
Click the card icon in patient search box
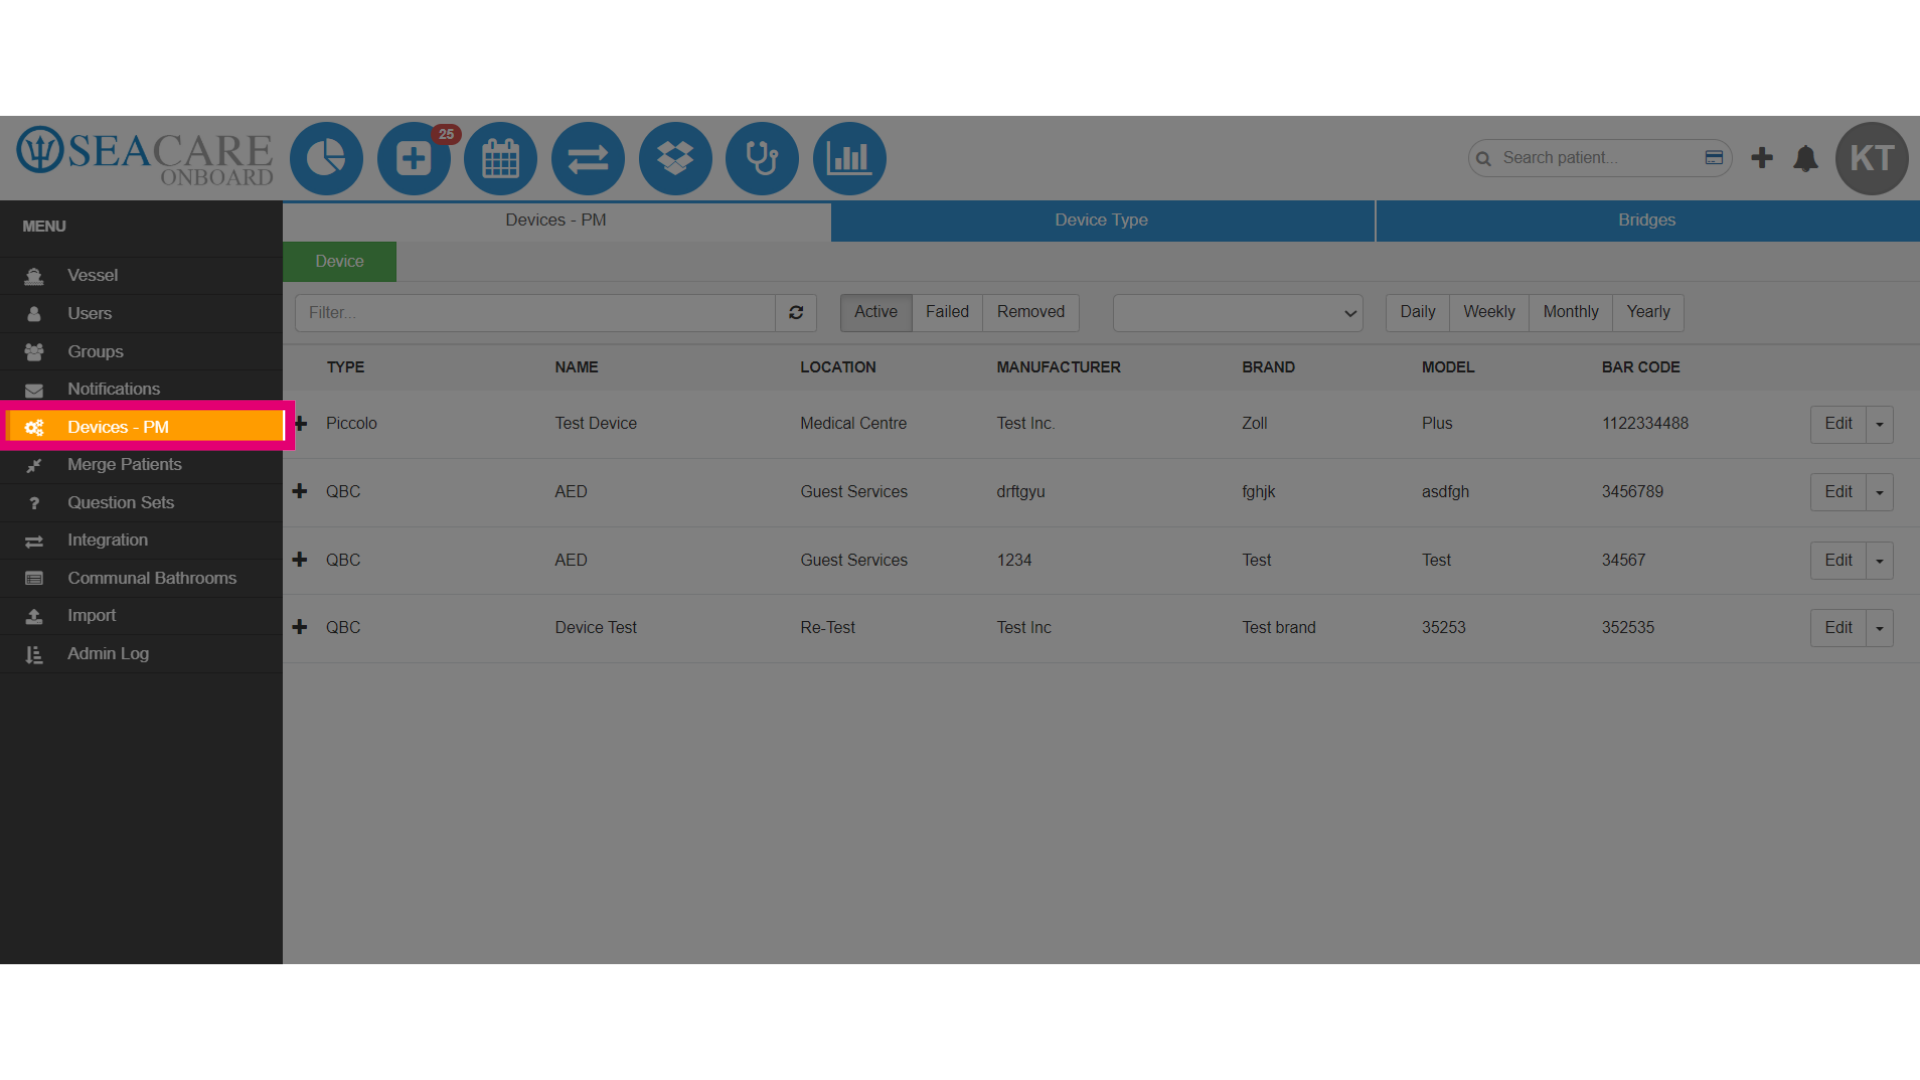[x=1714, y=158]
